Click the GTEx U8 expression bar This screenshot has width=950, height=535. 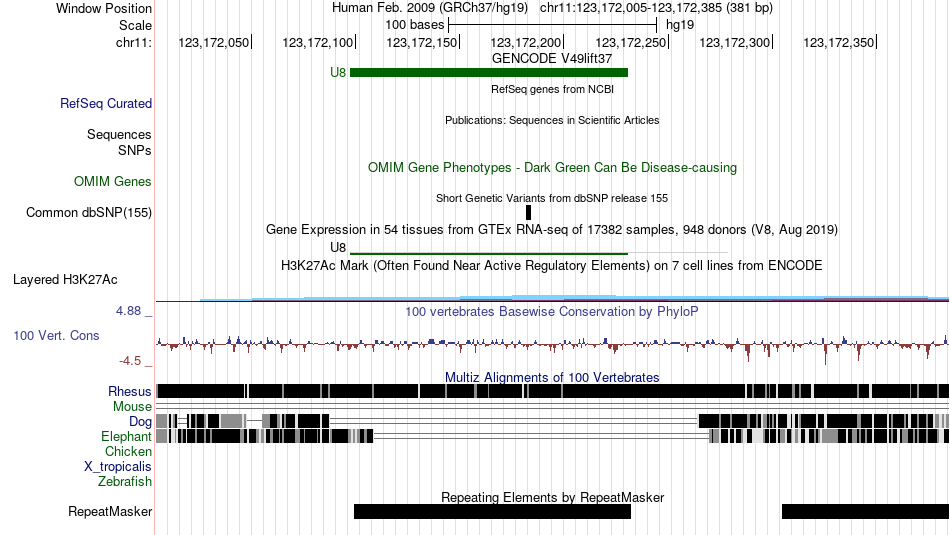tap(489, 253)
